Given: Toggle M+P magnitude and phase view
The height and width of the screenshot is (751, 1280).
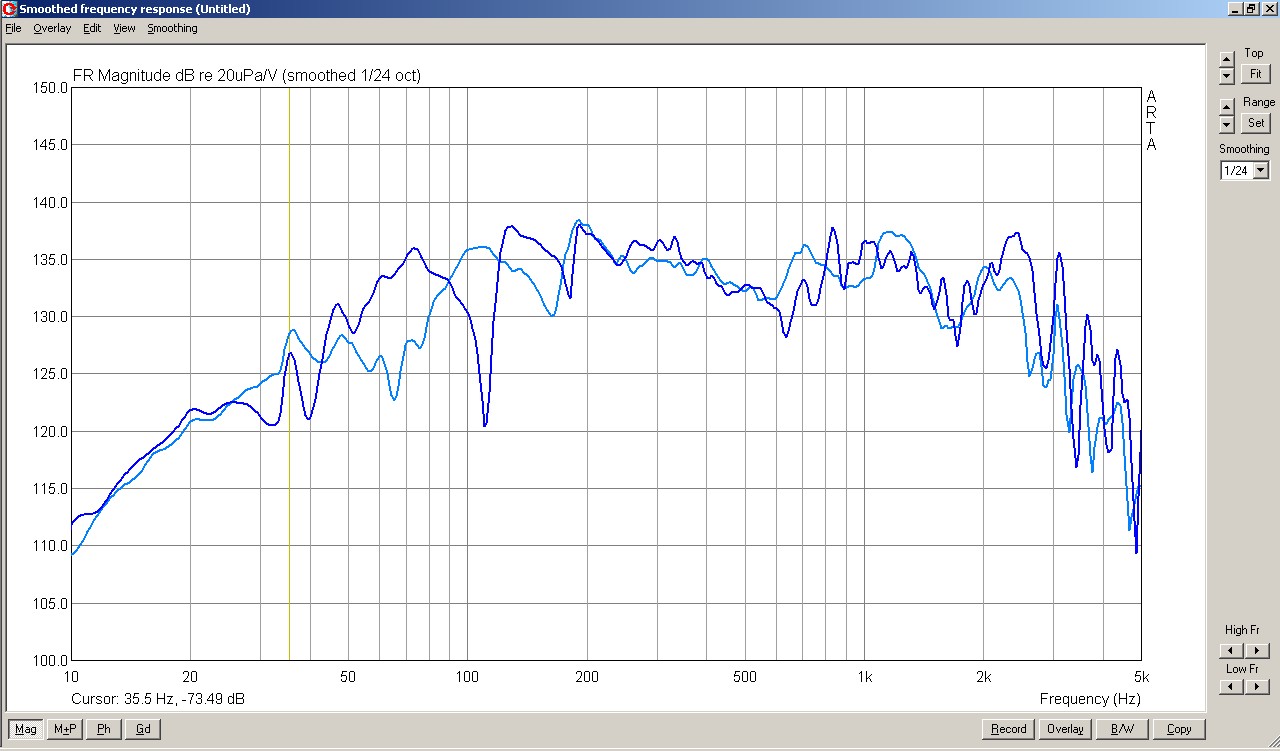Looking at the screenshot, I should point(65,729).
